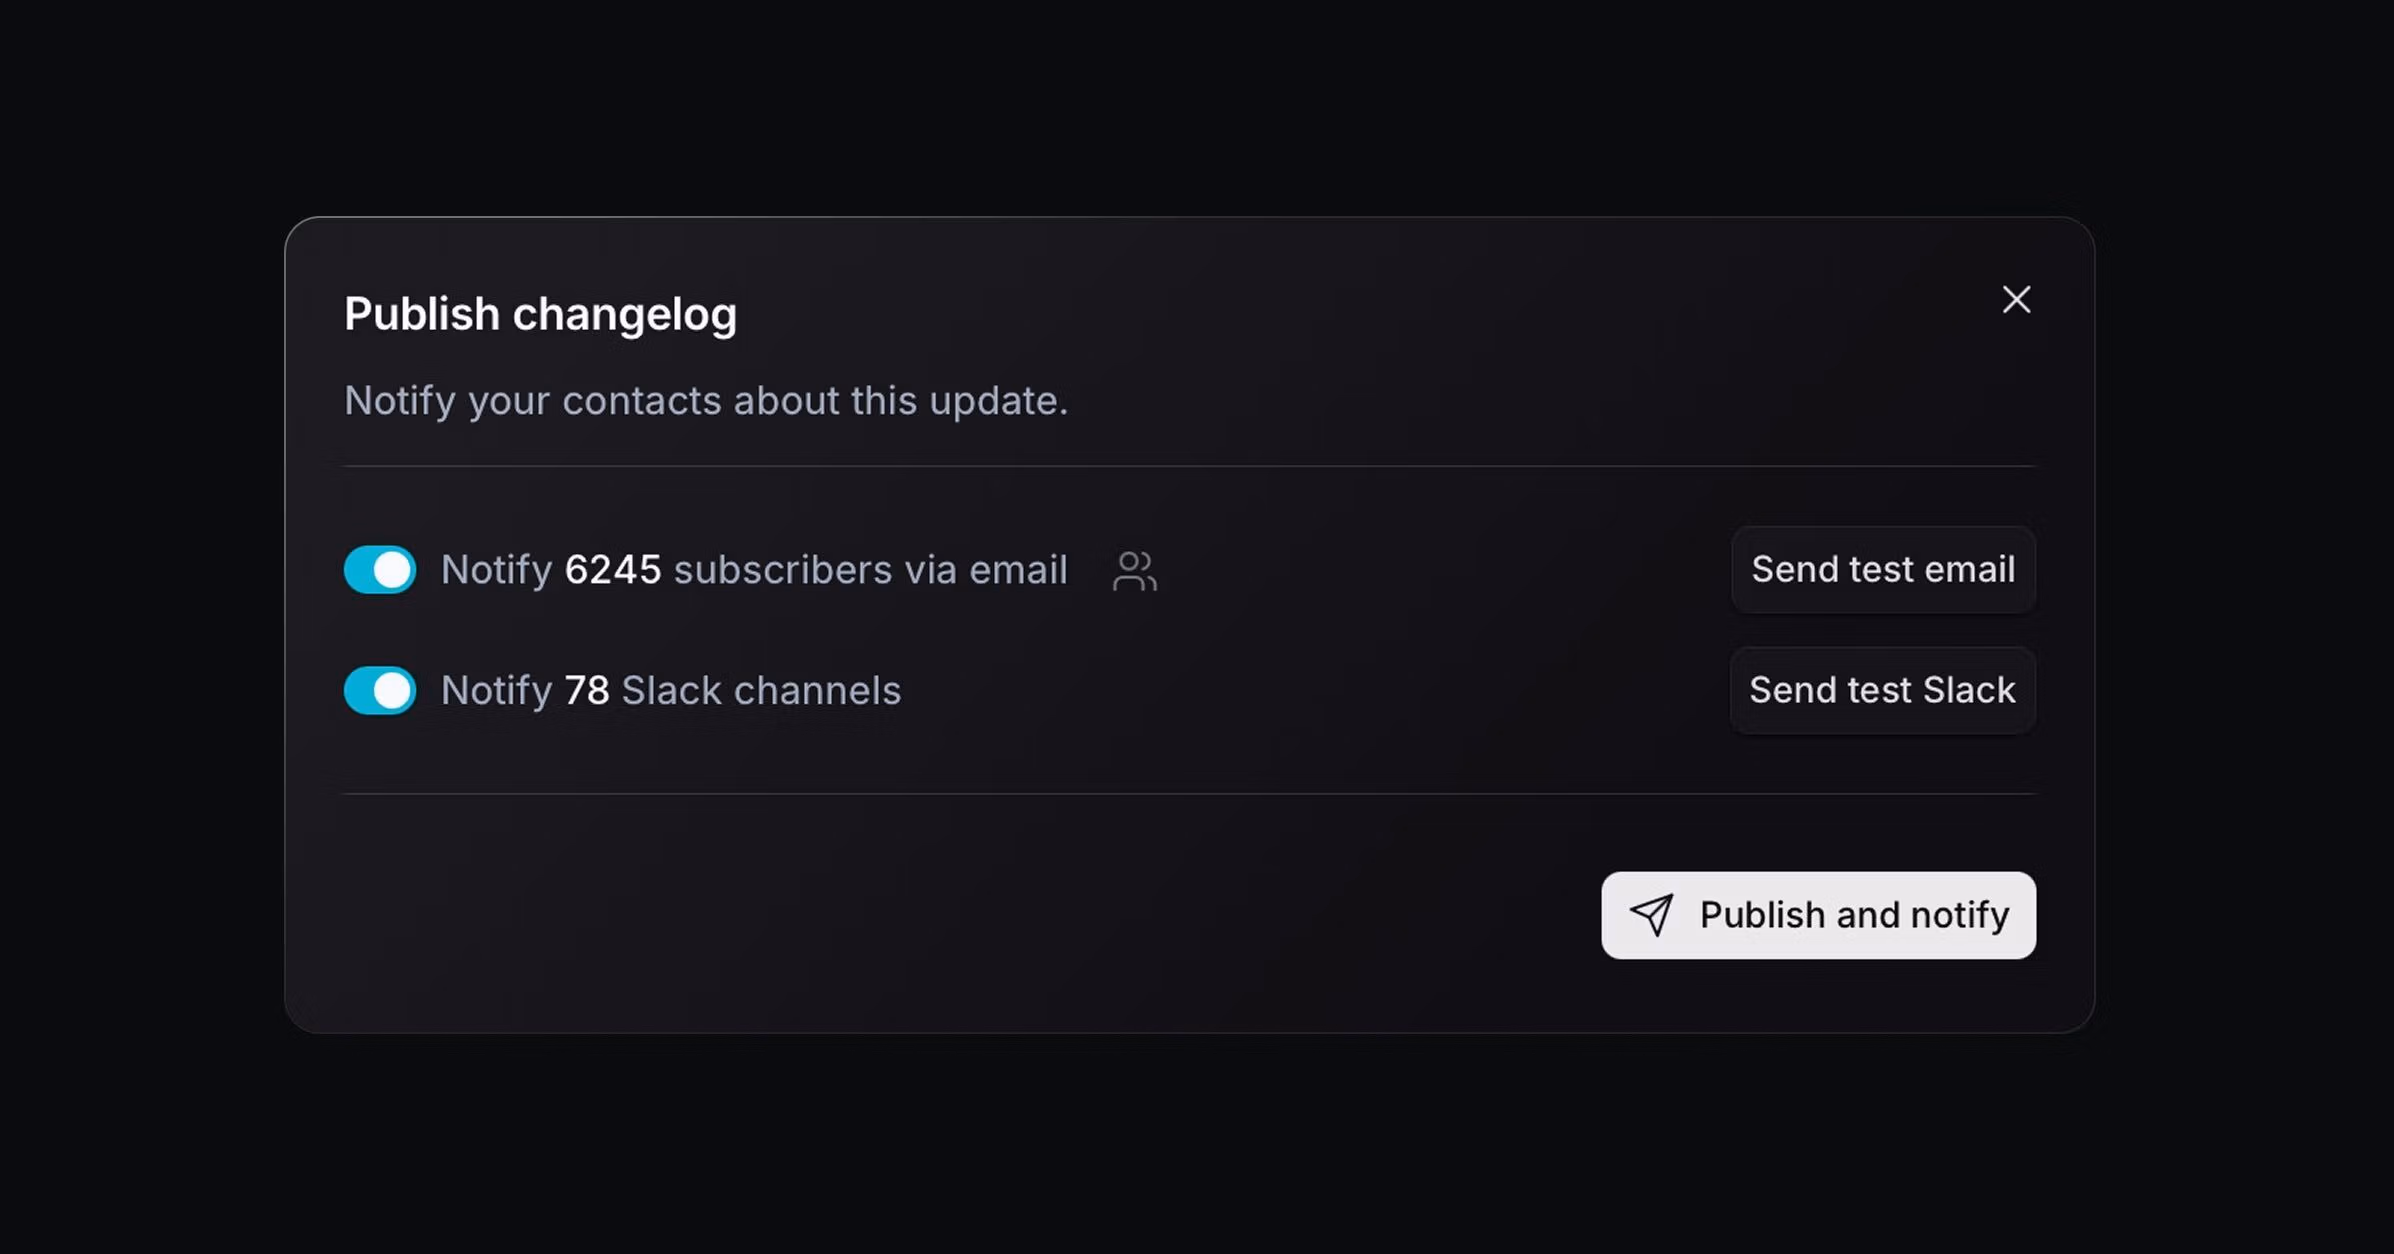
Task: Disable email notifications for subscribers
Action: click(x=379, y=569)
